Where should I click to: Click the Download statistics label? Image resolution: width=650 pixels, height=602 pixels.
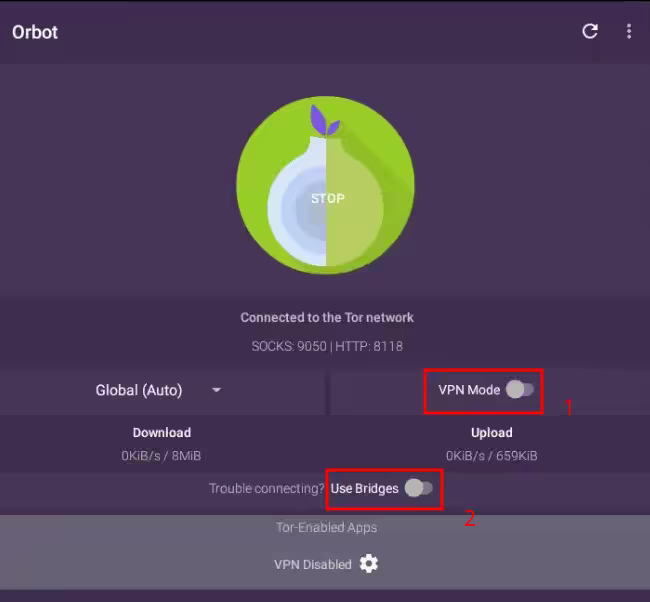(162, 432)
